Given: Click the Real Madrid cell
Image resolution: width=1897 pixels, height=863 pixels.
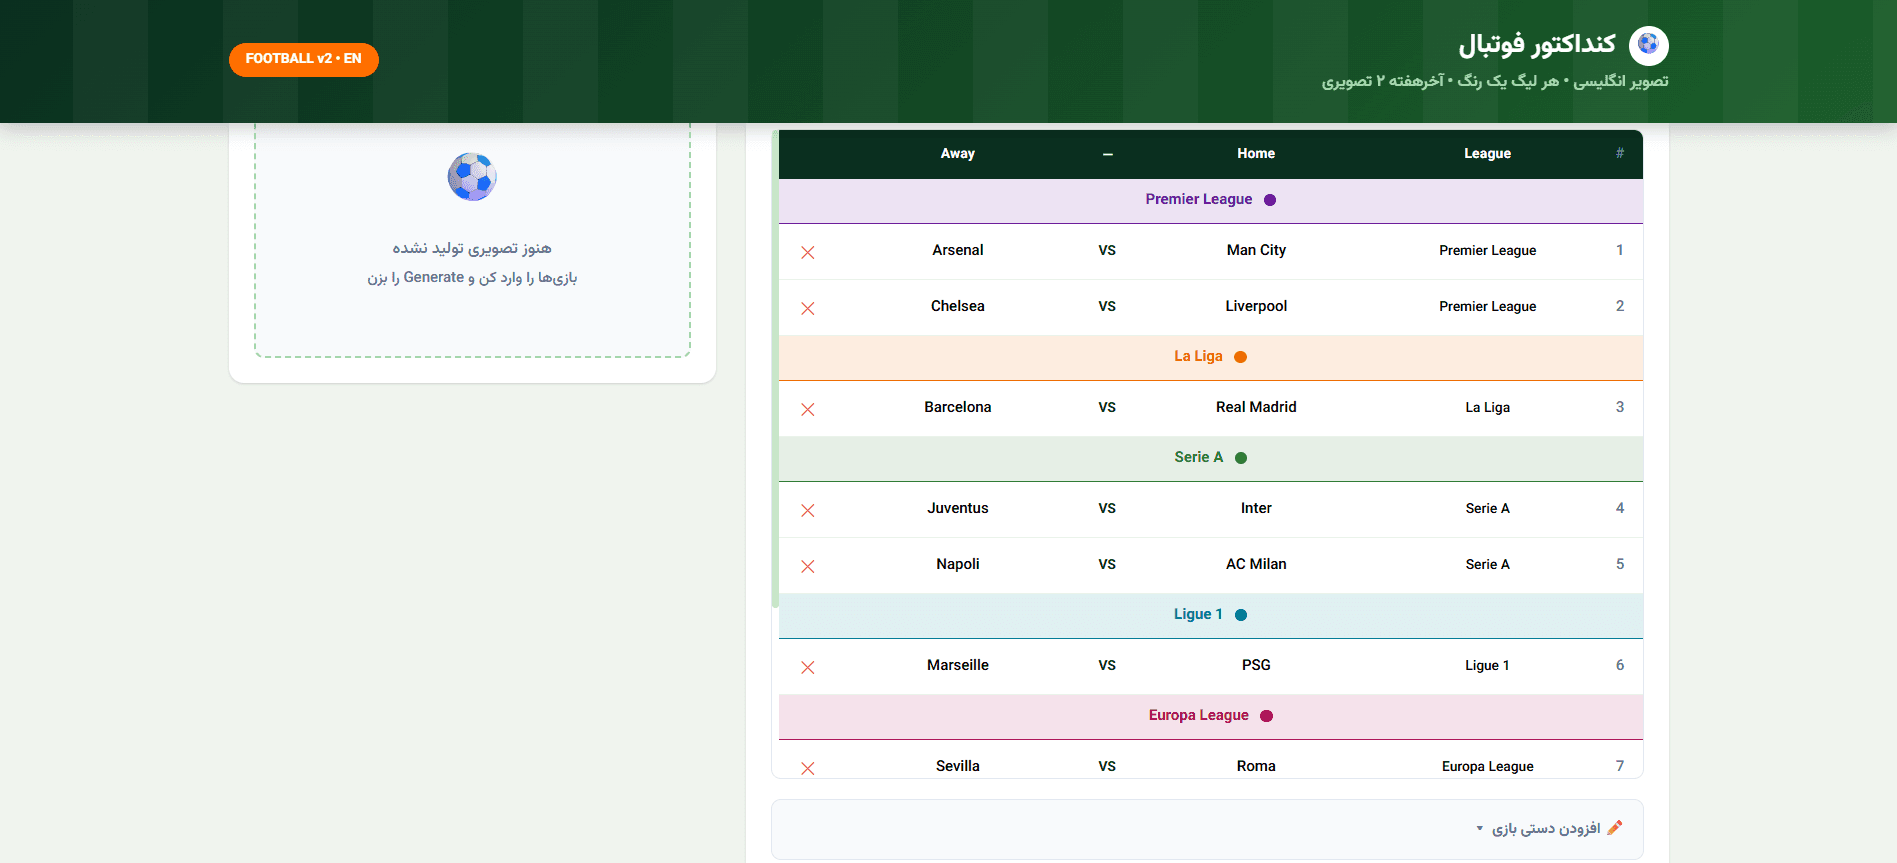Looking at the screenshot, I should [1256, 407].
